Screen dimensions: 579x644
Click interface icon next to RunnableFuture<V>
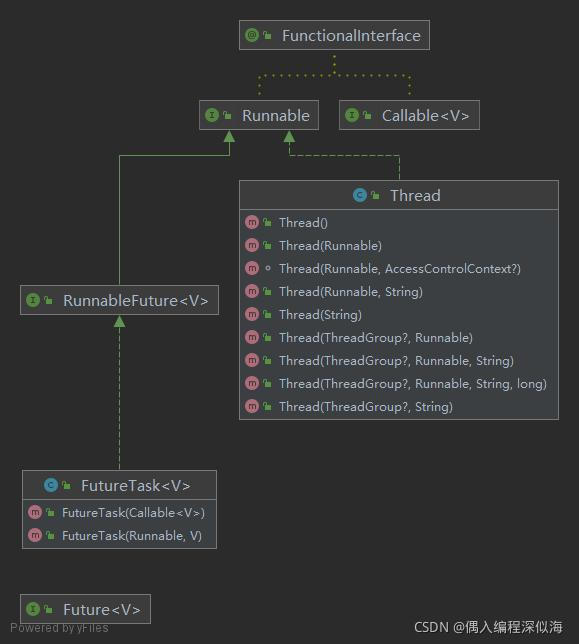(33, 300)
